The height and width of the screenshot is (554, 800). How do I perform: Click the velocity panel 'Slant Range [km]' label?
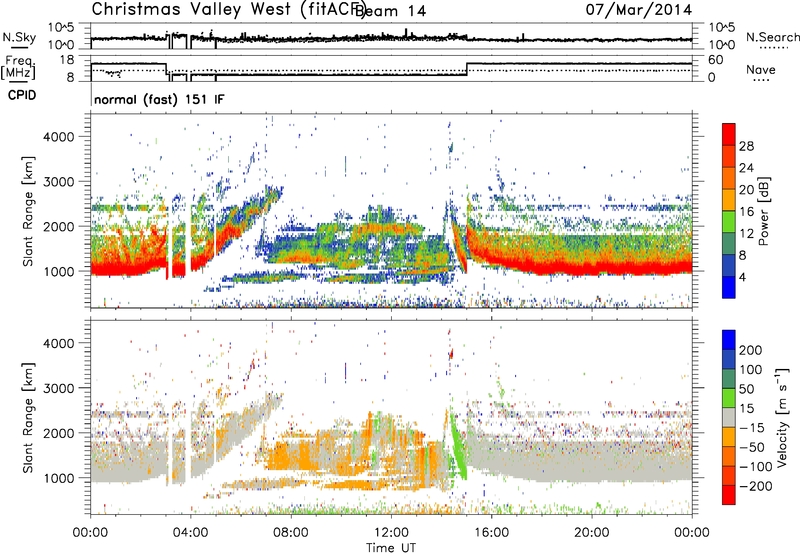pyautogui.click(x=28, y=418)
